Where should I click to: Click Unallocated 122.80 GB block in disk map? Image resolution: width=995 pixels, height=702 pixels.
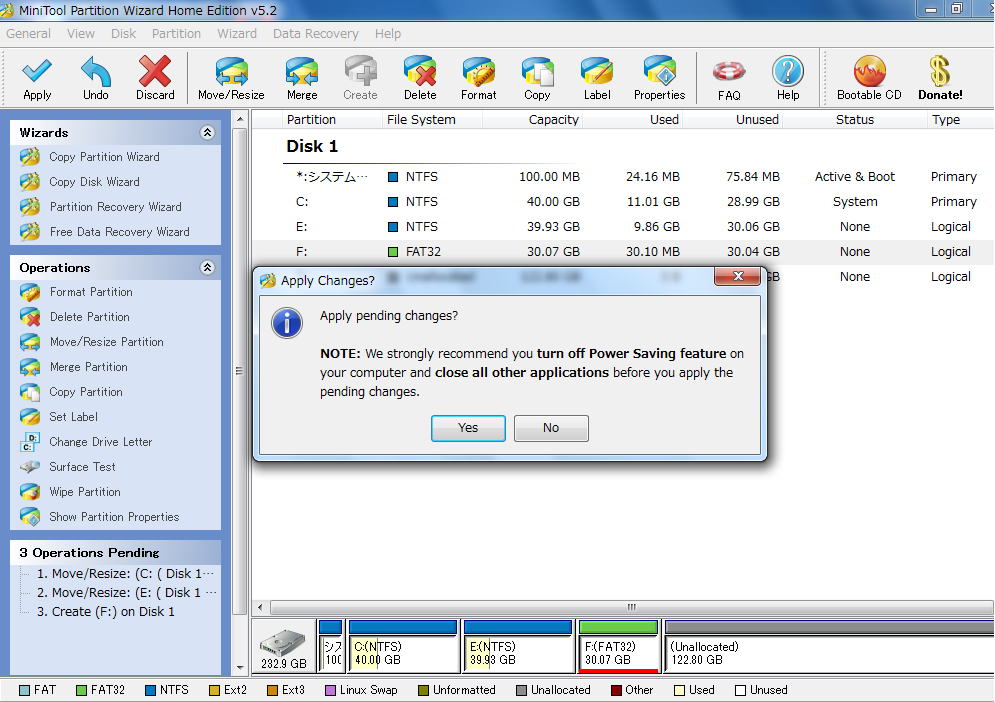829,646
